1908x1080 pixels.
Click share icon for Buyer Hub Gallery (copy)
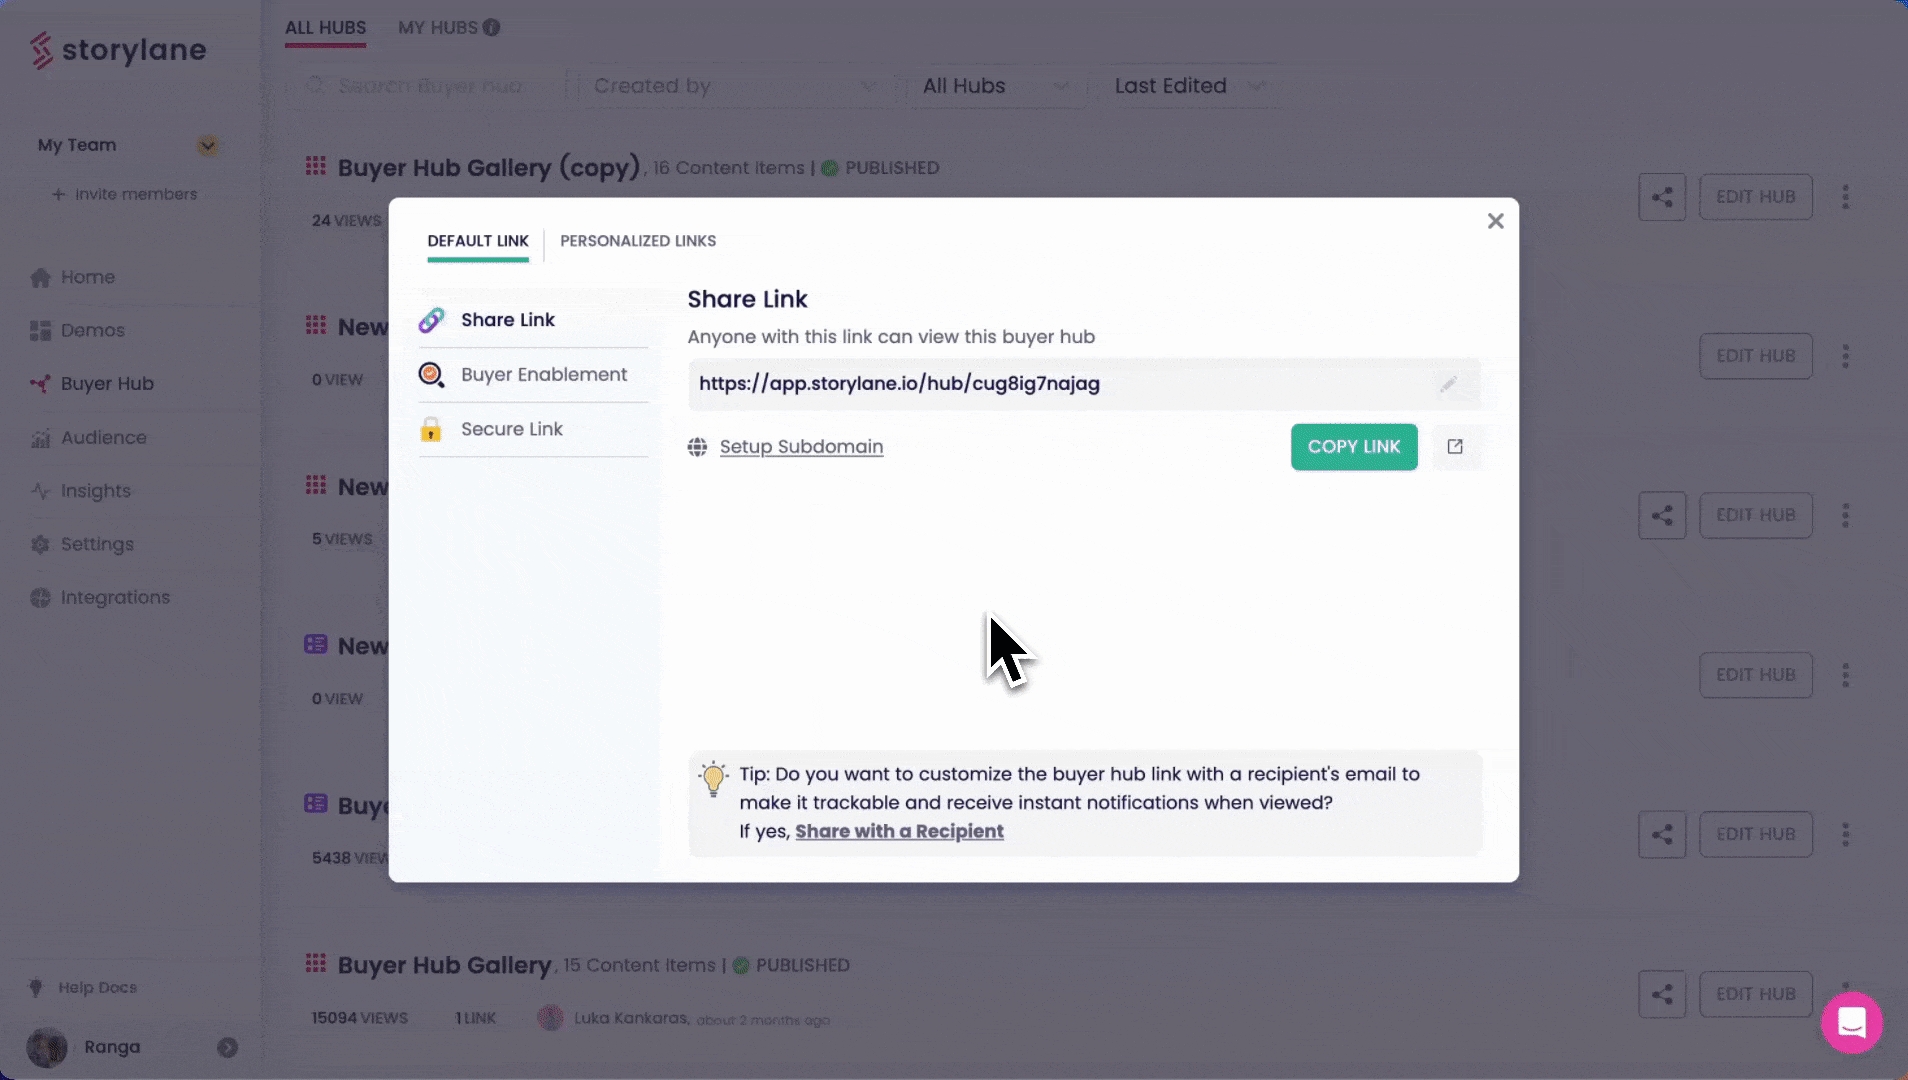[1661, 197]
